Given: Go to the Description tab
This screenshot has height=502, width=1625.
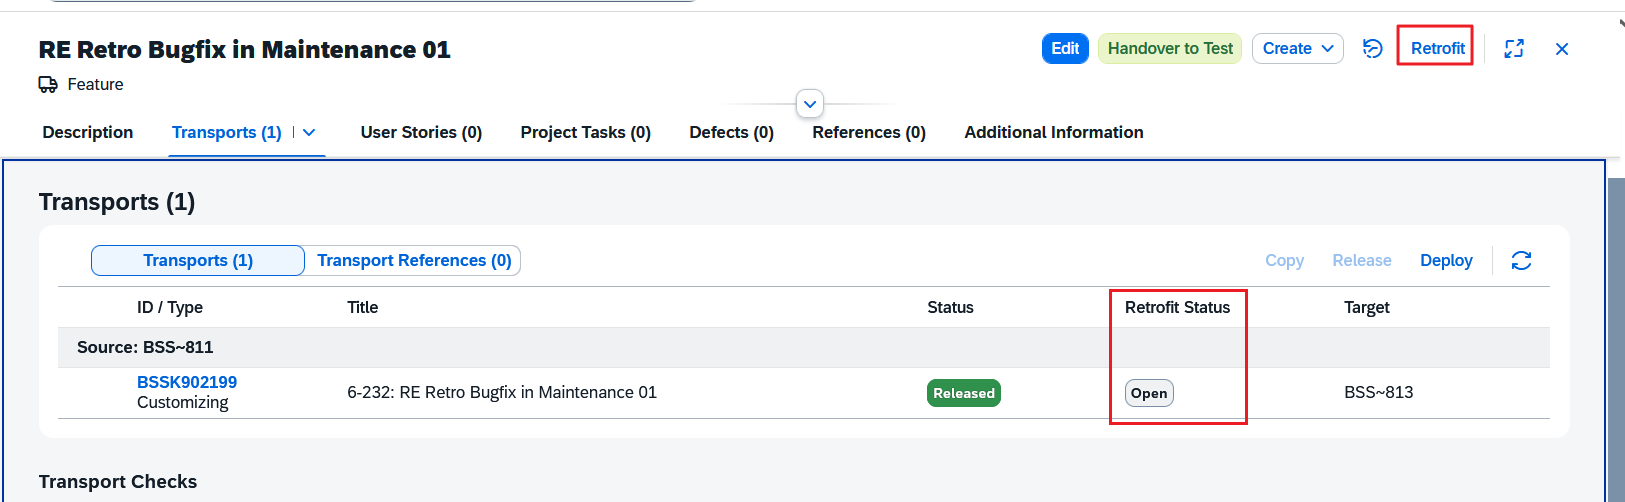Looking at the screenshot, I should 88,132.
